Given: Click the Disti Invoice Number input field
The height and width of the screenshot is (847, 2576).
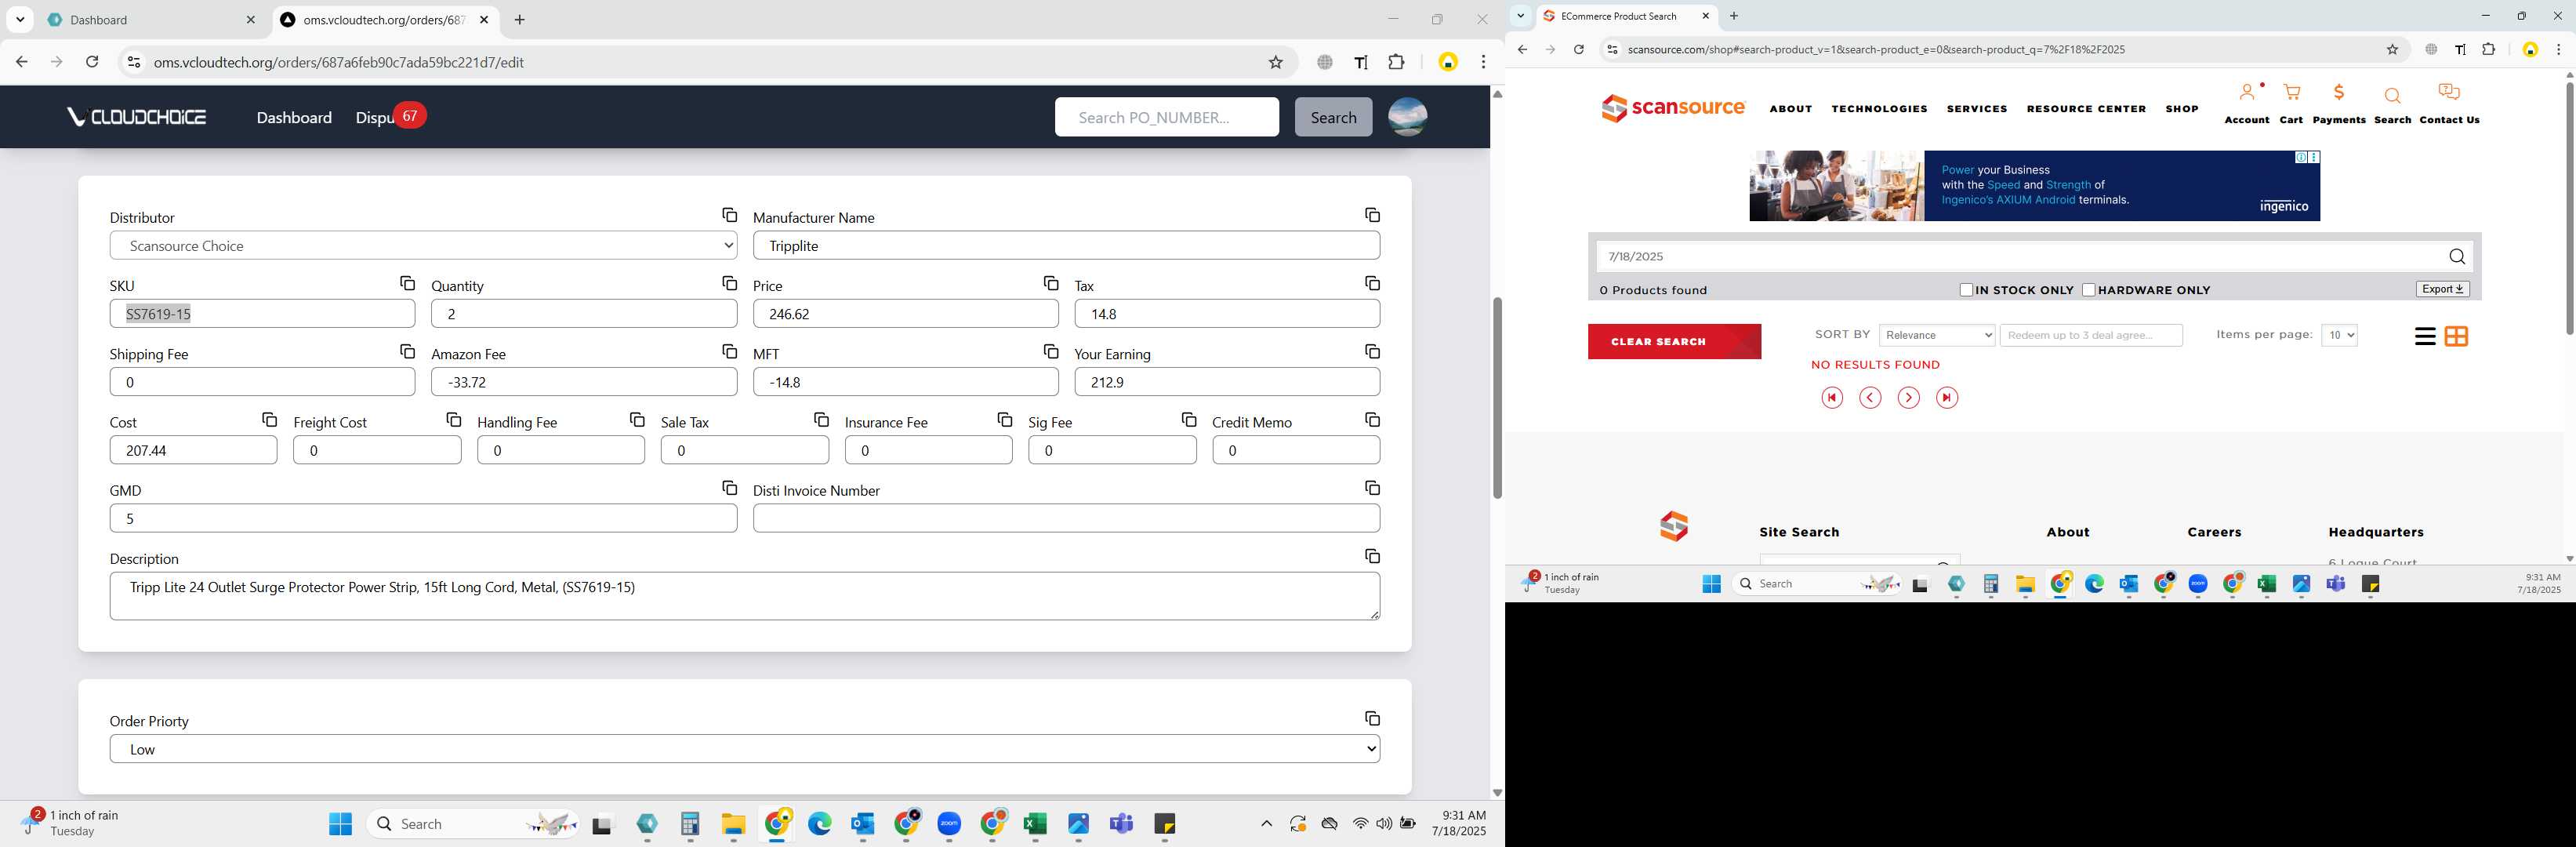Looking at the screenshot, I should click(1066, 518).
